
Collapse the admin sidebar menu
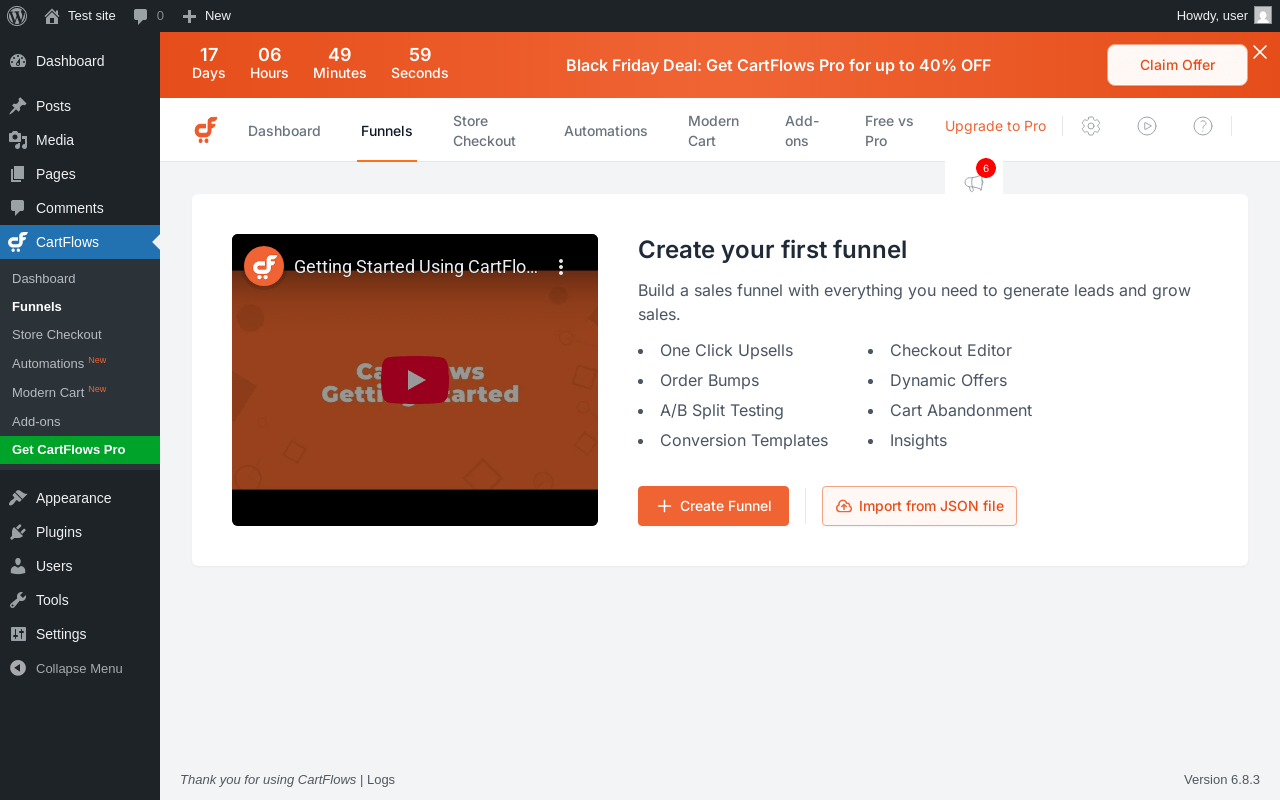click(x=80, y=668)
